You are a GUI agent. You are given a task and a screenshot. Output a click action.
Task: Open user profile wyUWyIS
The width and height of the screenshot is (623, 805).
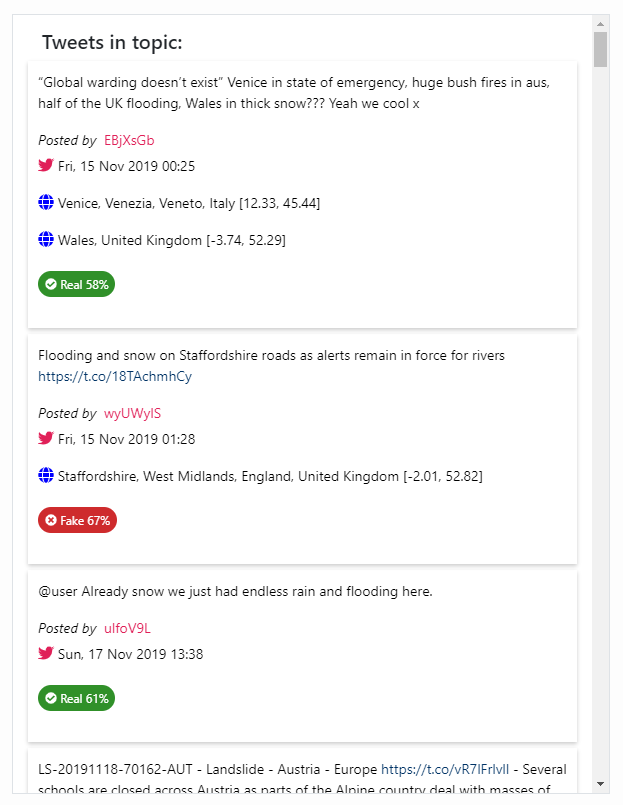[132, 413]
